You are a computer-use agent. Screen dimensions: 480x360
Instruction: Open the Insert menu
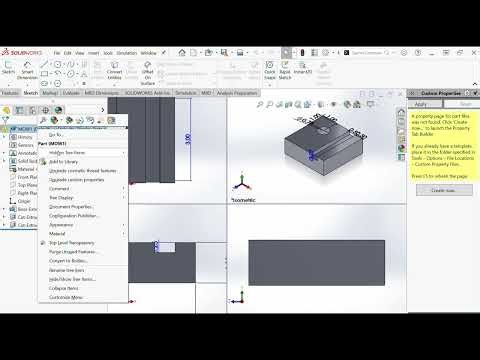(93, 53)
